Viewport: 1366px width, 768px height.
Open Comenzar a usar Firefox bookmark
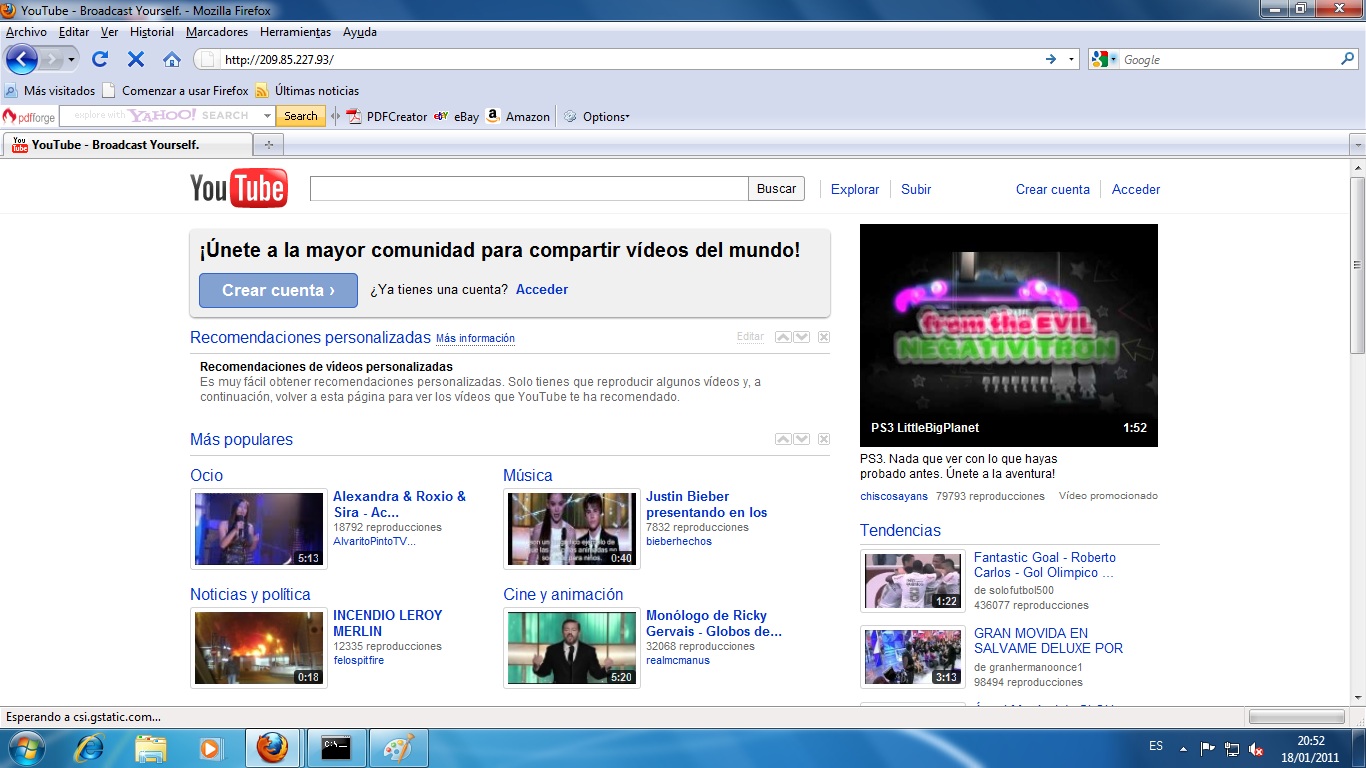tap(175, 90)
